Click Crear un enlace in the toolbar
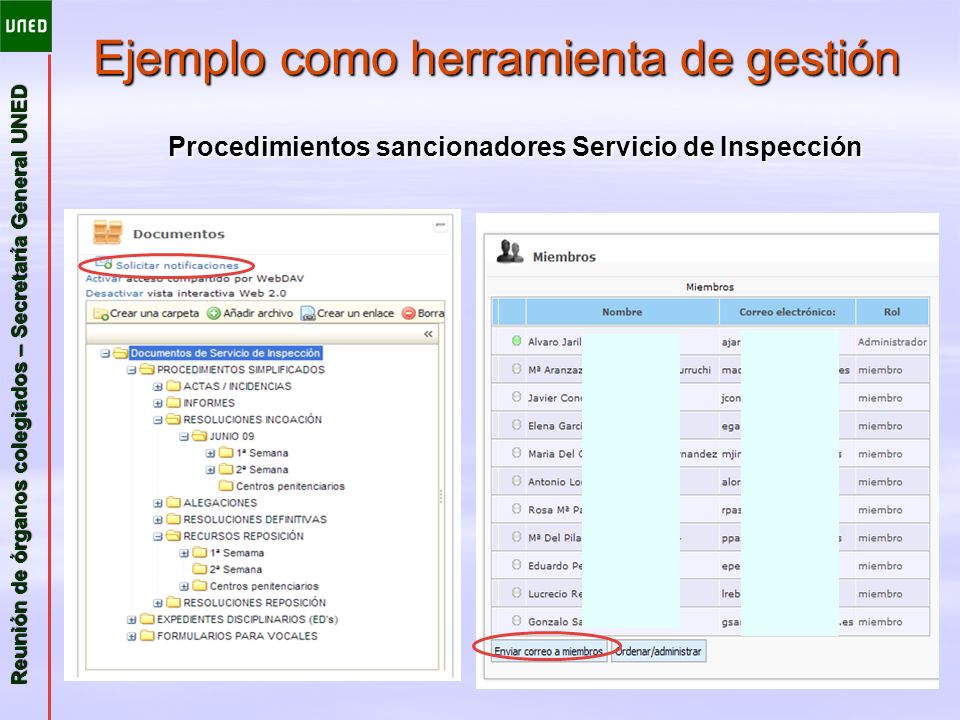The width and height of the screenshot is (960, 720). [x=347, y=313]
